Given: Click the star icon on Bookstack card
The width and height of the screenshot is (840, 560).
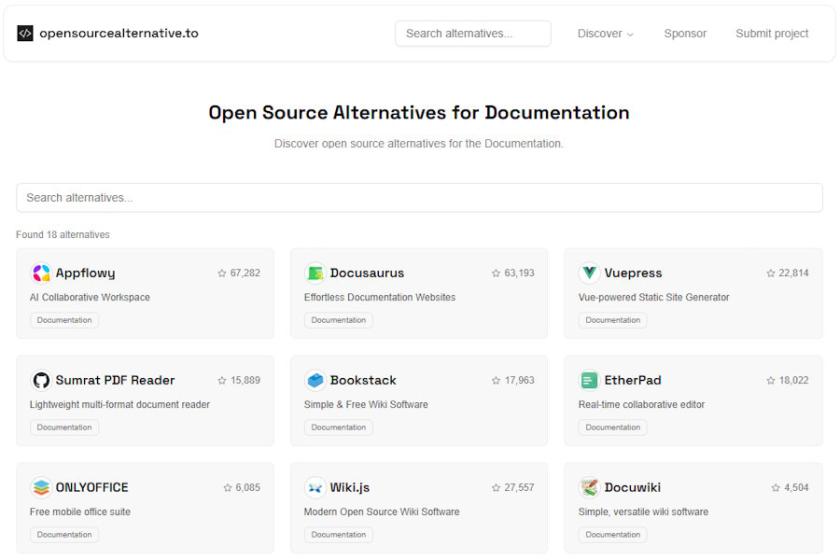Looking at the screenshot, I should pos(496,380).
